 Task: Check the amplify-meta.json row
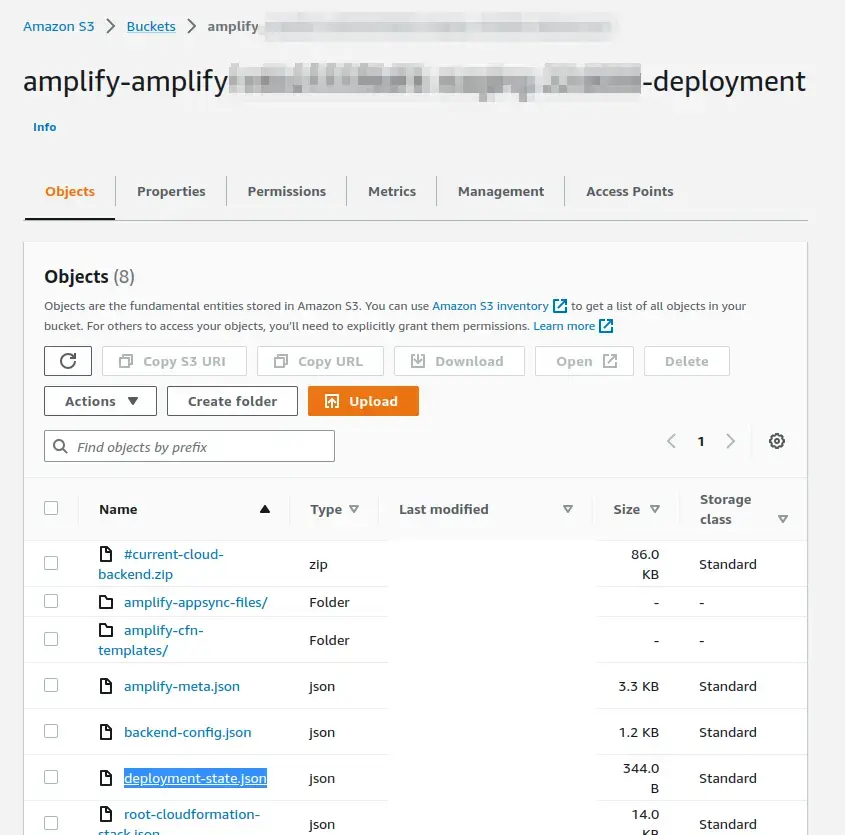pos(51,685)
